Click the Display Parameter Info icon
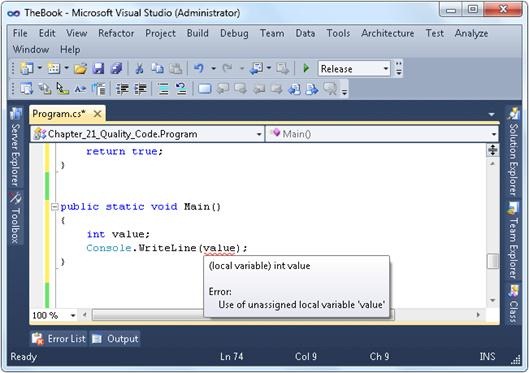Screen dimensions: 529x373 point(45,89)
